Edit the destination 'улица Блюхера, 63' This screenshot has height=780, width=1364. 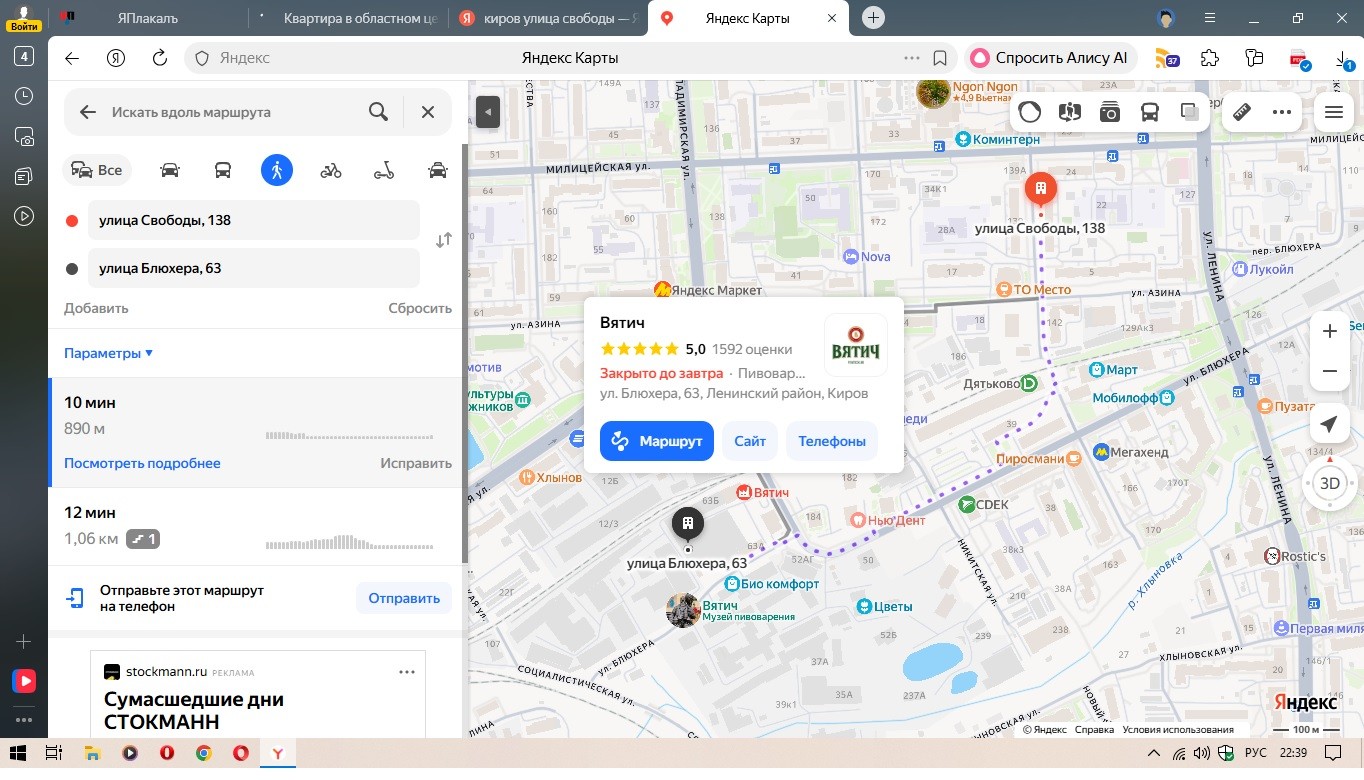254,268
